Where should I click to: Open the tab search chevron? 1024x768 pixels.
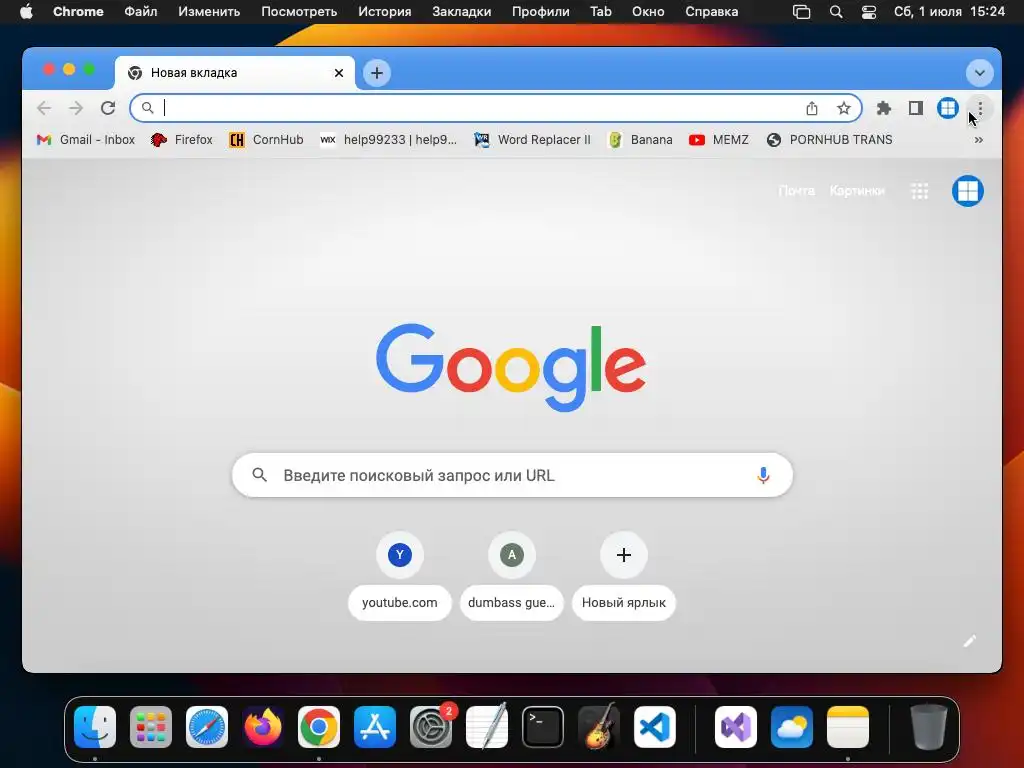point(980,72)
